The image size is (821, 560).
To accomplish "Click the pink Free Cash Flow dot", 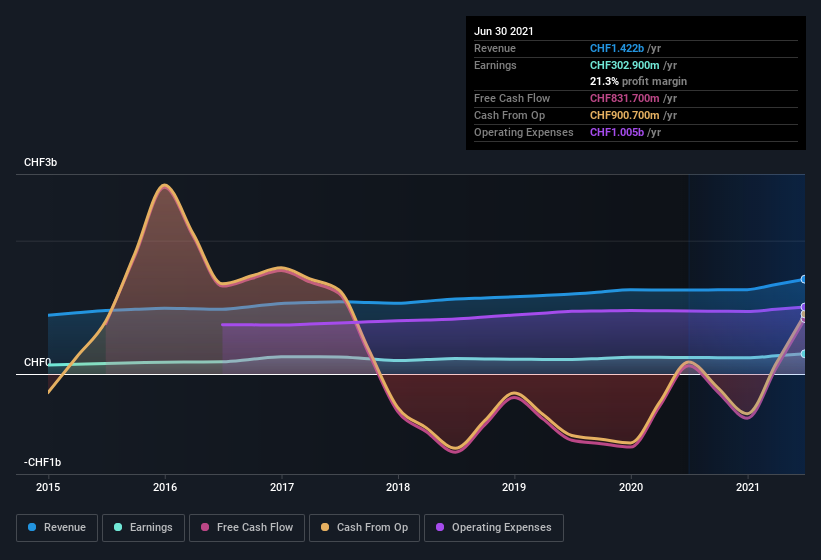I will pyautogui.click(x=205, y=527).
